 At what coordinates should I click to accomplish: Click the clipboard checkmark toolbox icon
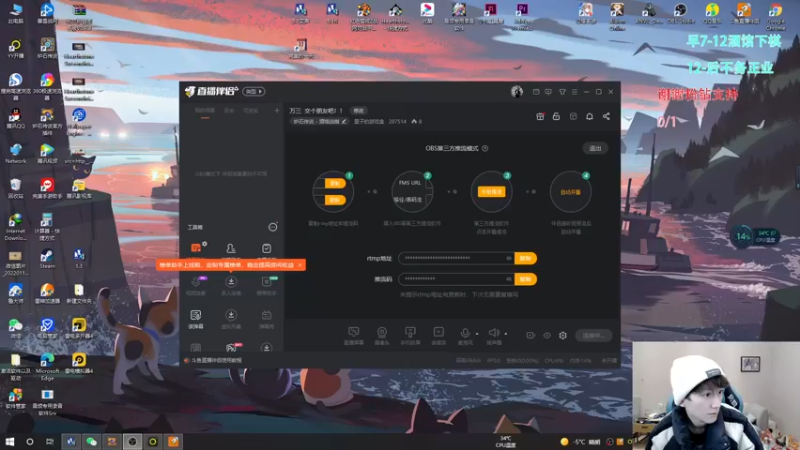266,248
